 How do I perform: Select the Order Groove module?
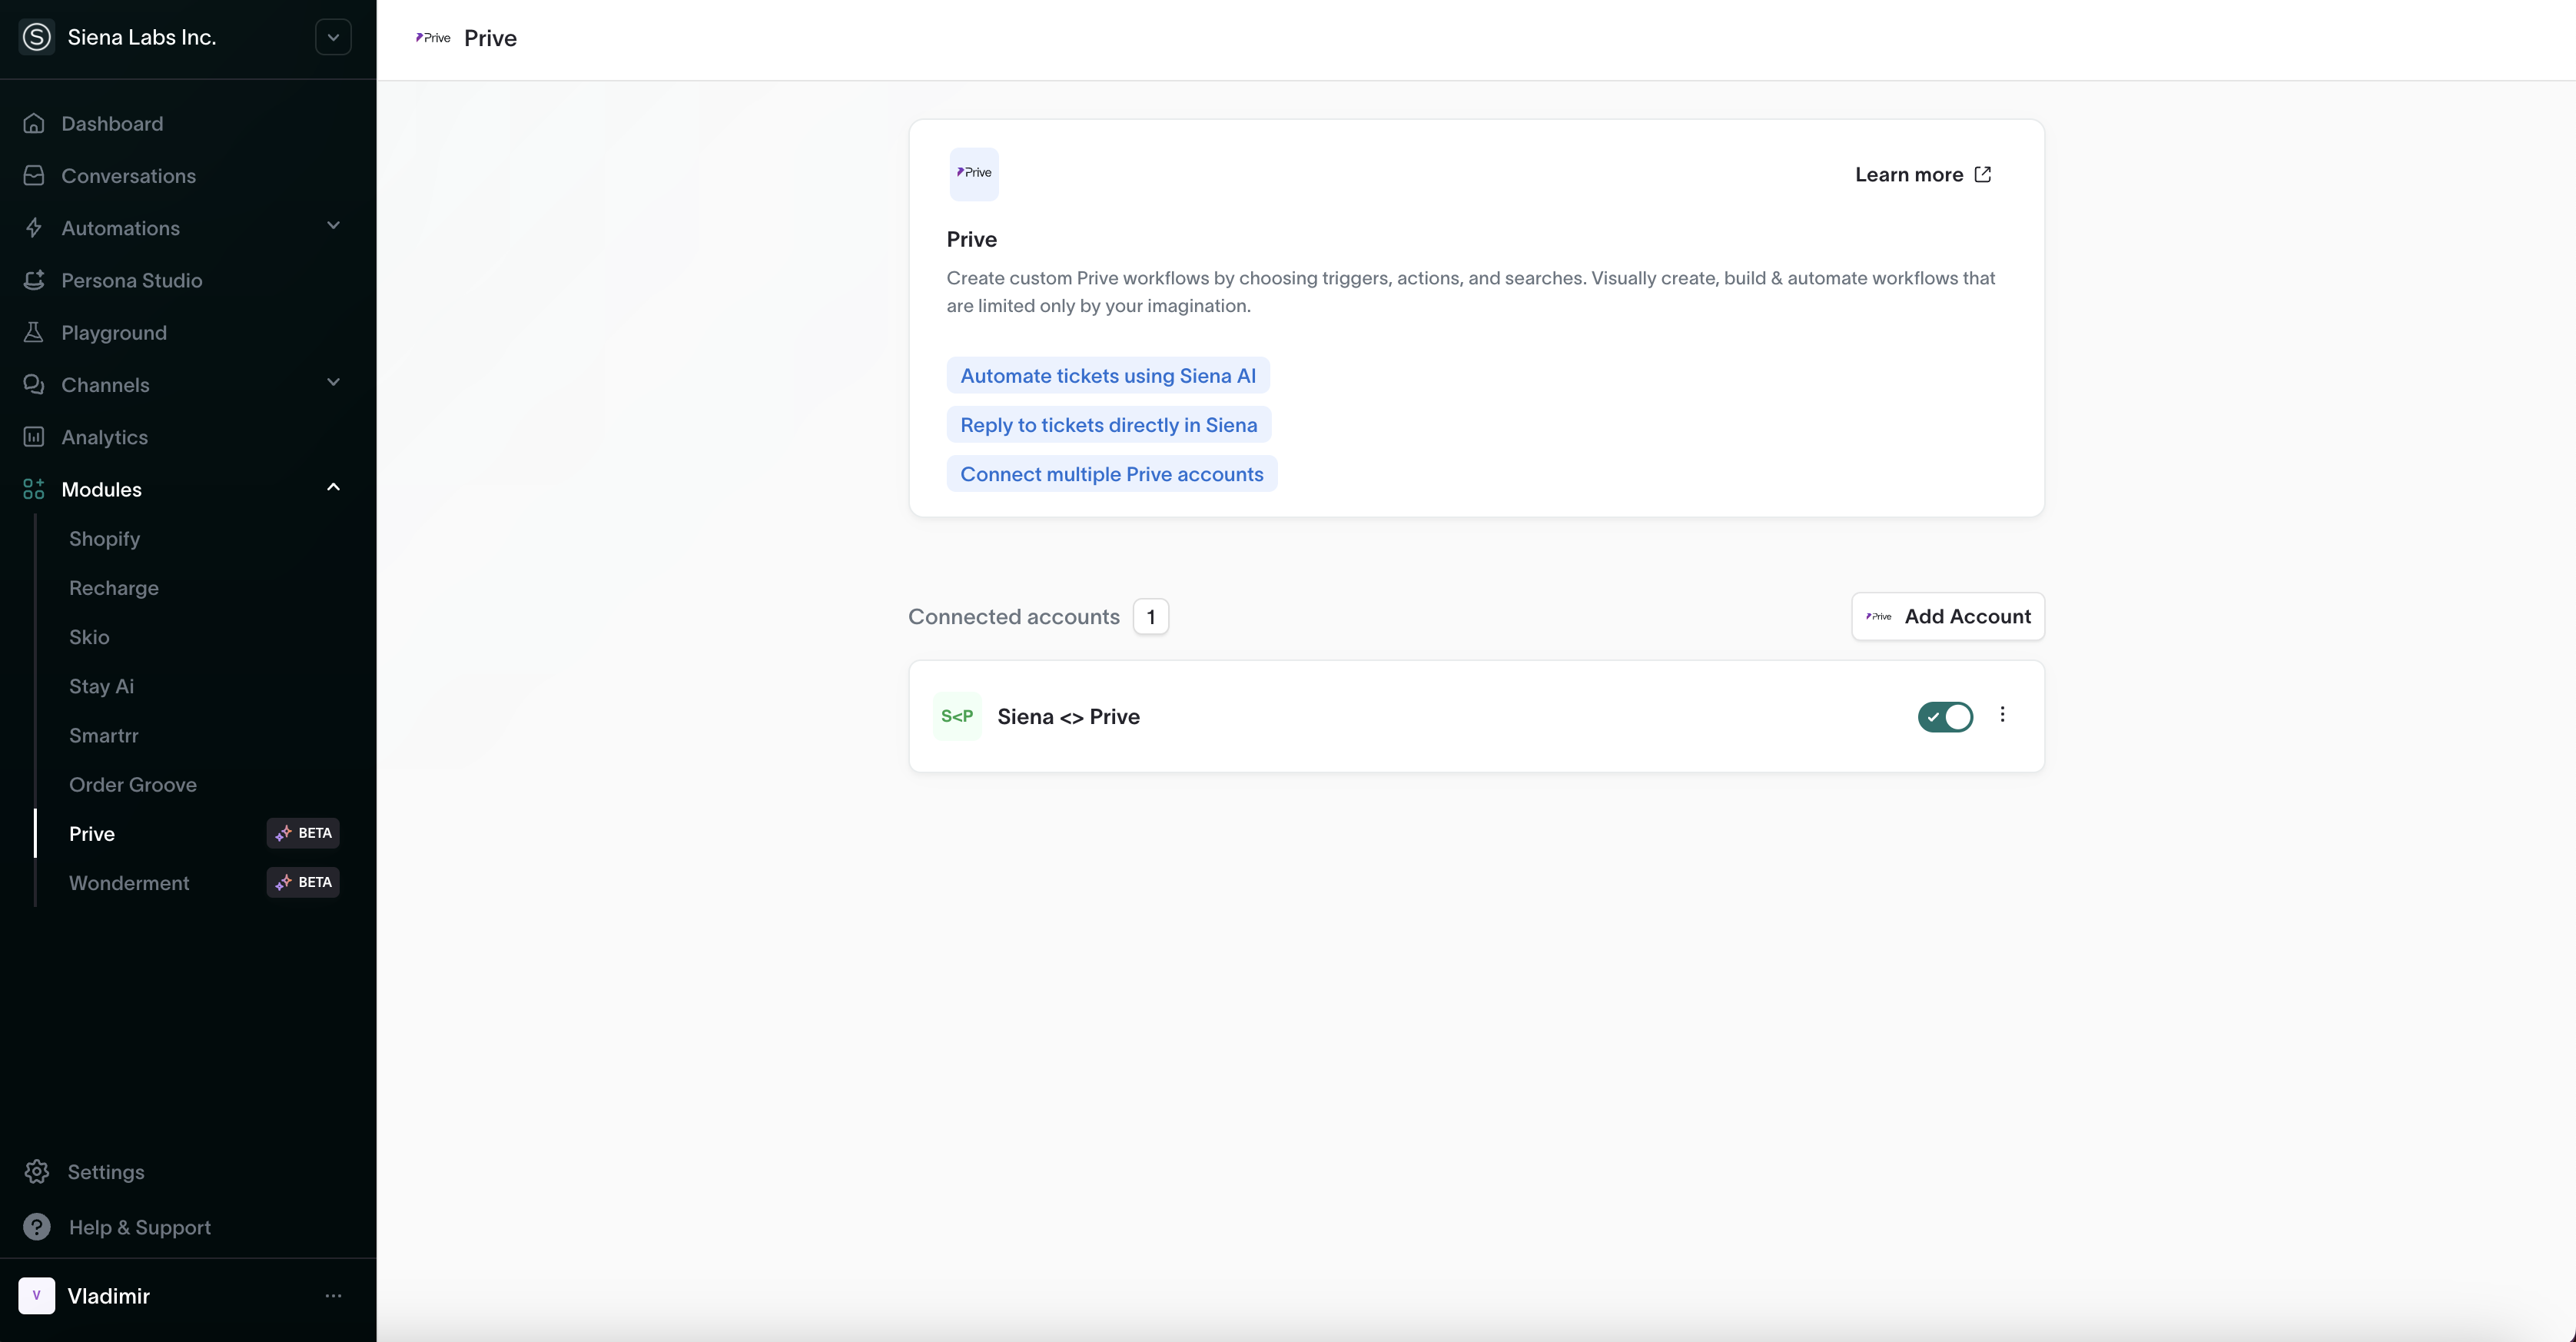(x=132, y=785)
